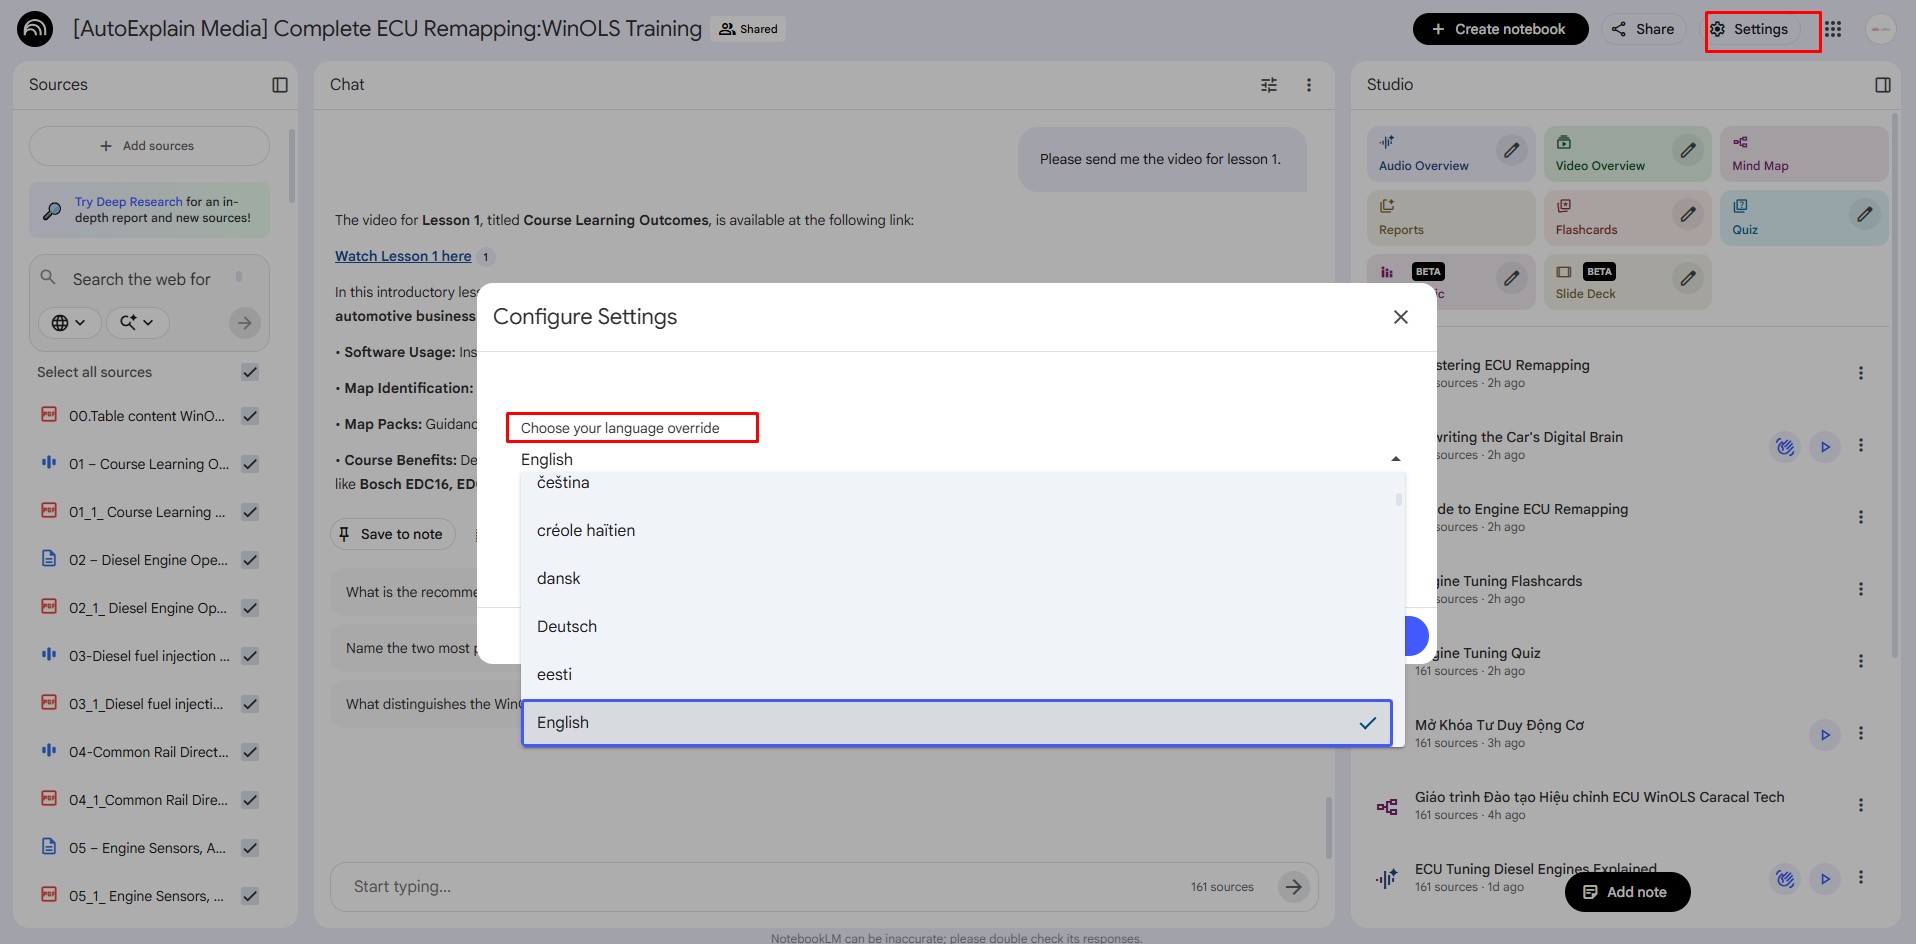Click the Create notebook button
1916x944 pixels.
(1499, 29)
